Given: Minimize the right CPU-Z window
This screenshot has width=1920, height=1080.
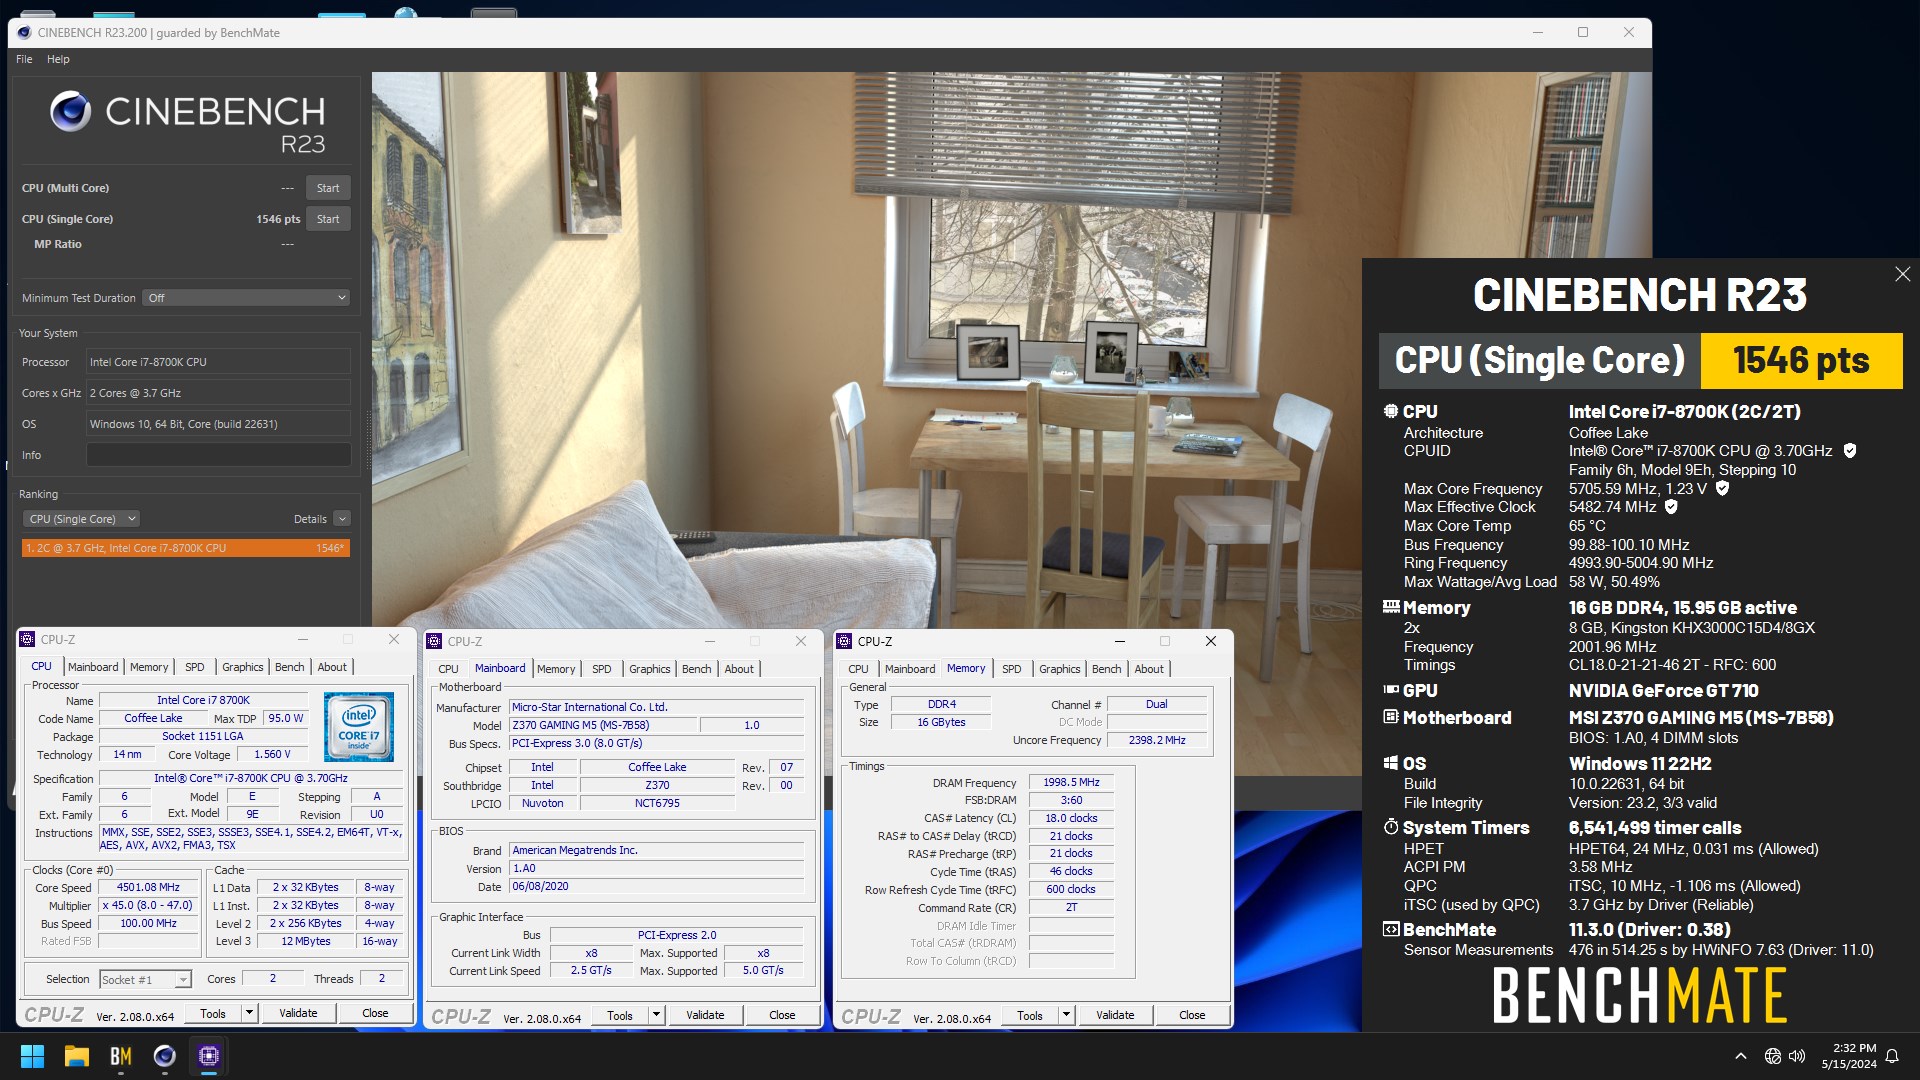Looking at the screenshot, I should 1120,641.
